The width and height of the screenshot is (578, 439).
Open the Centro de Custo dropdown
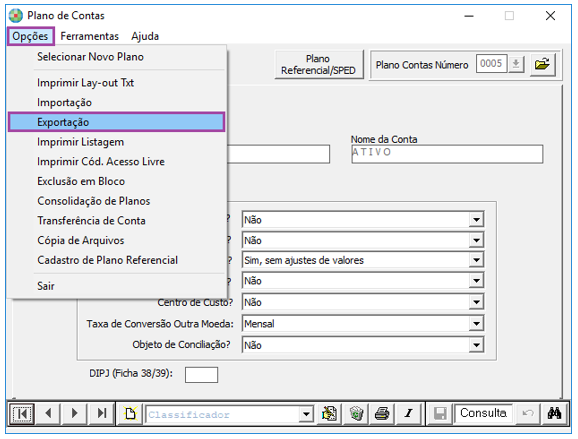pyautogui.click(x=476, y=303)
